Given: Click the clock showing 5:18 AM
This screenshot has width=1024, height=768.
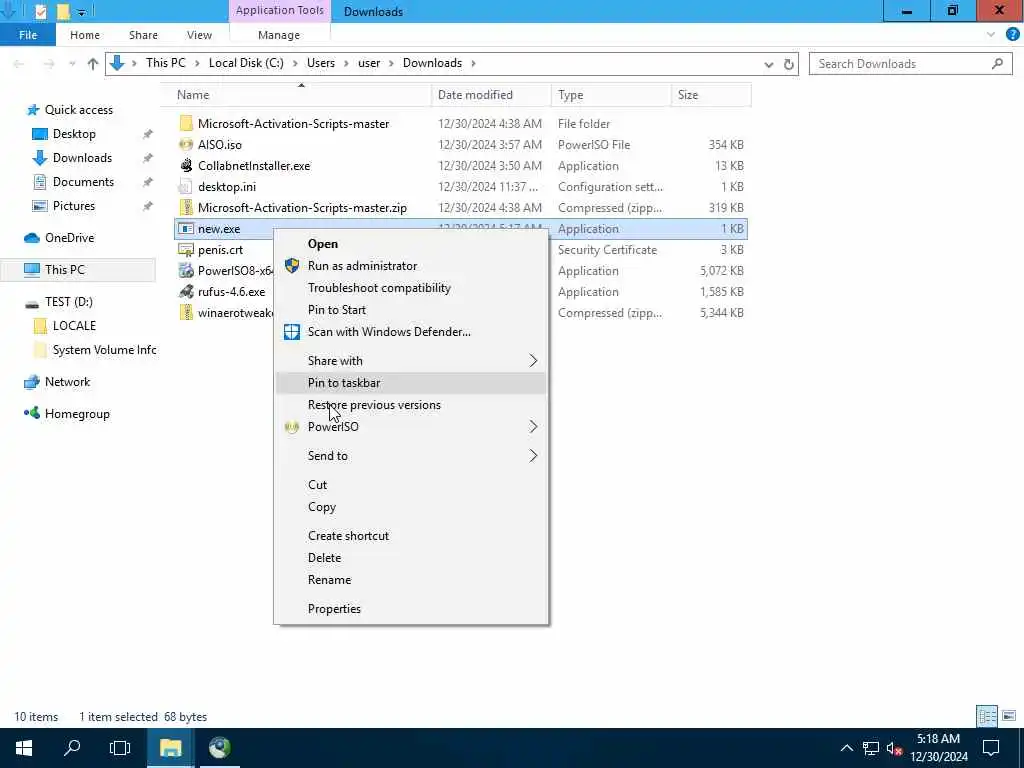Looking at the screenshot, I should tap(938, 739).
